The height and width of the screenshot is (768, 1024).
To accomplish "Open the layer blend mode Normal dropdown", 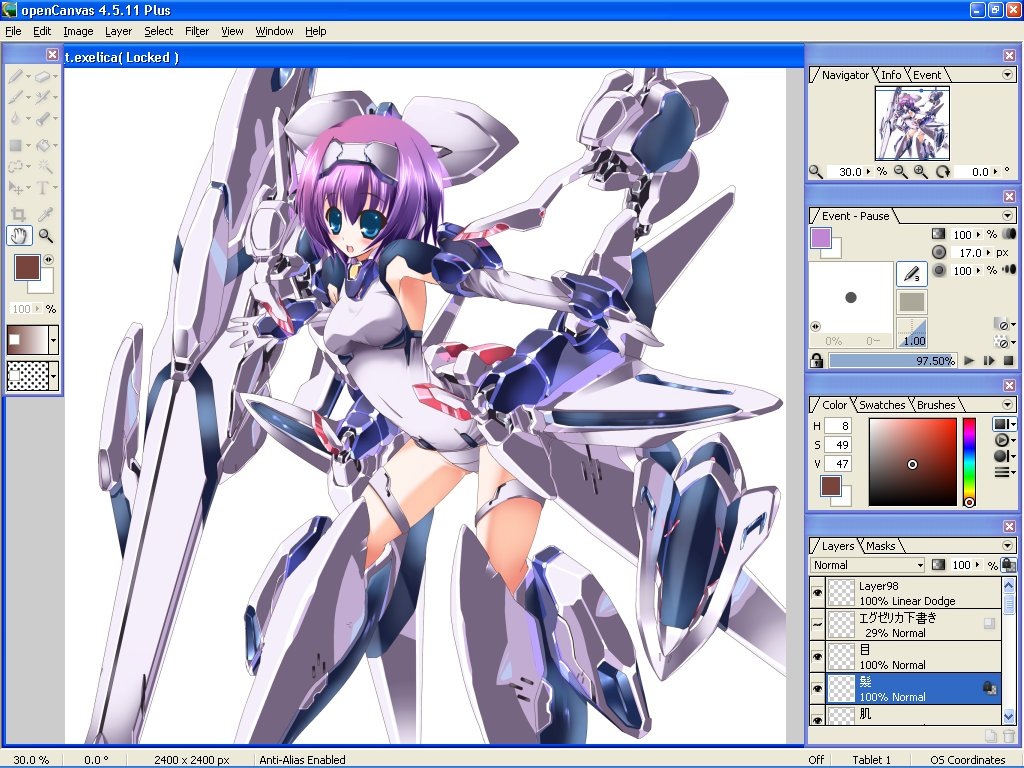I will [868, 565].
